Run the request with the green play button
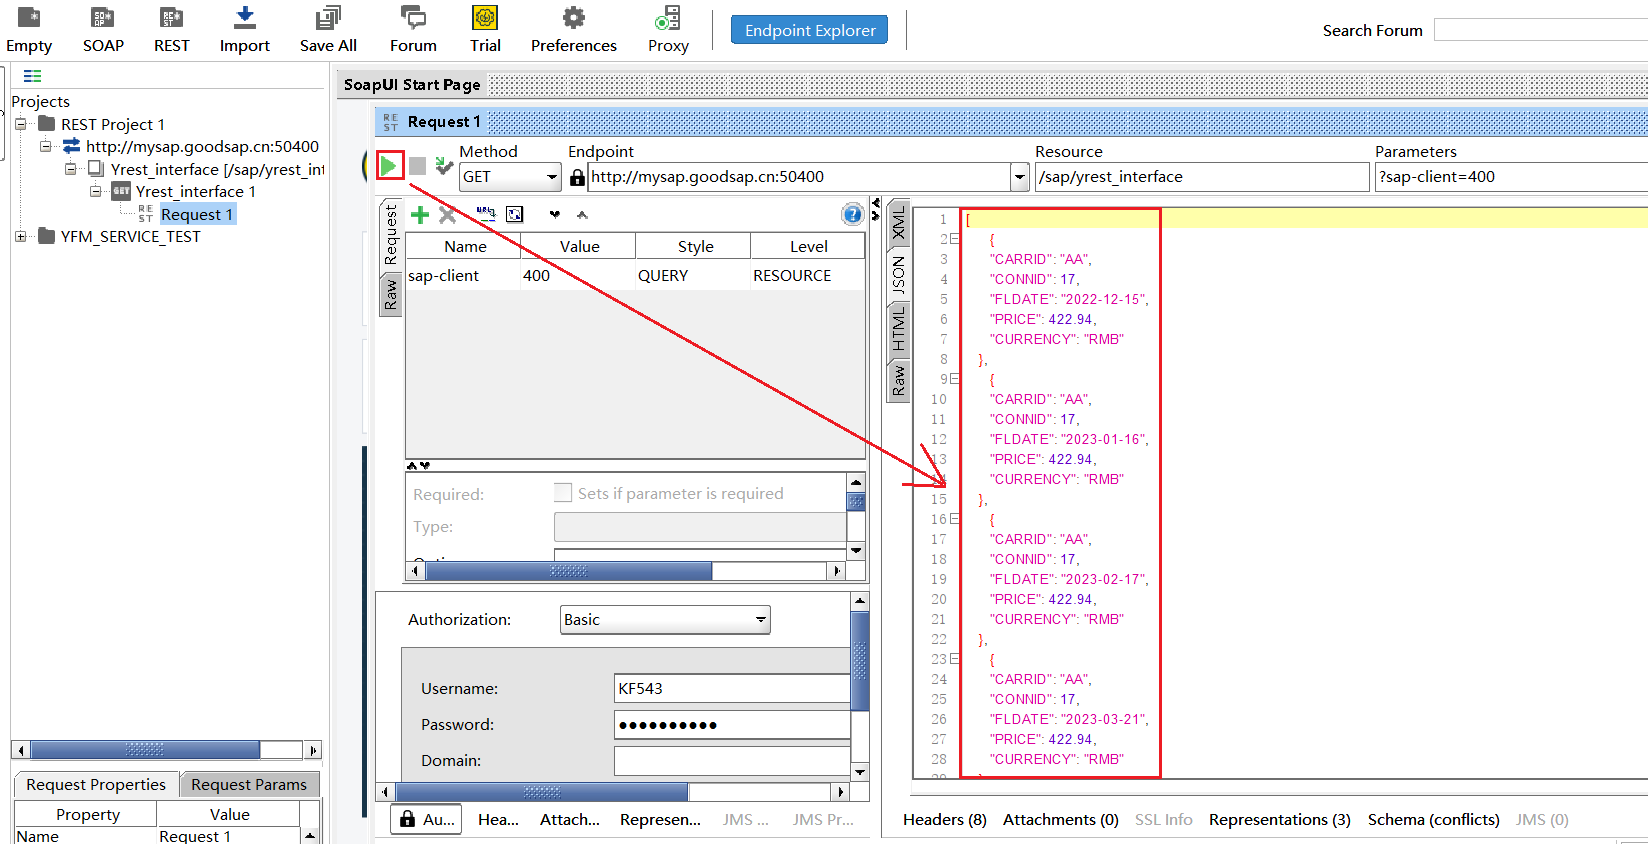Screen dimensions: 1648x844 point(389,166)
